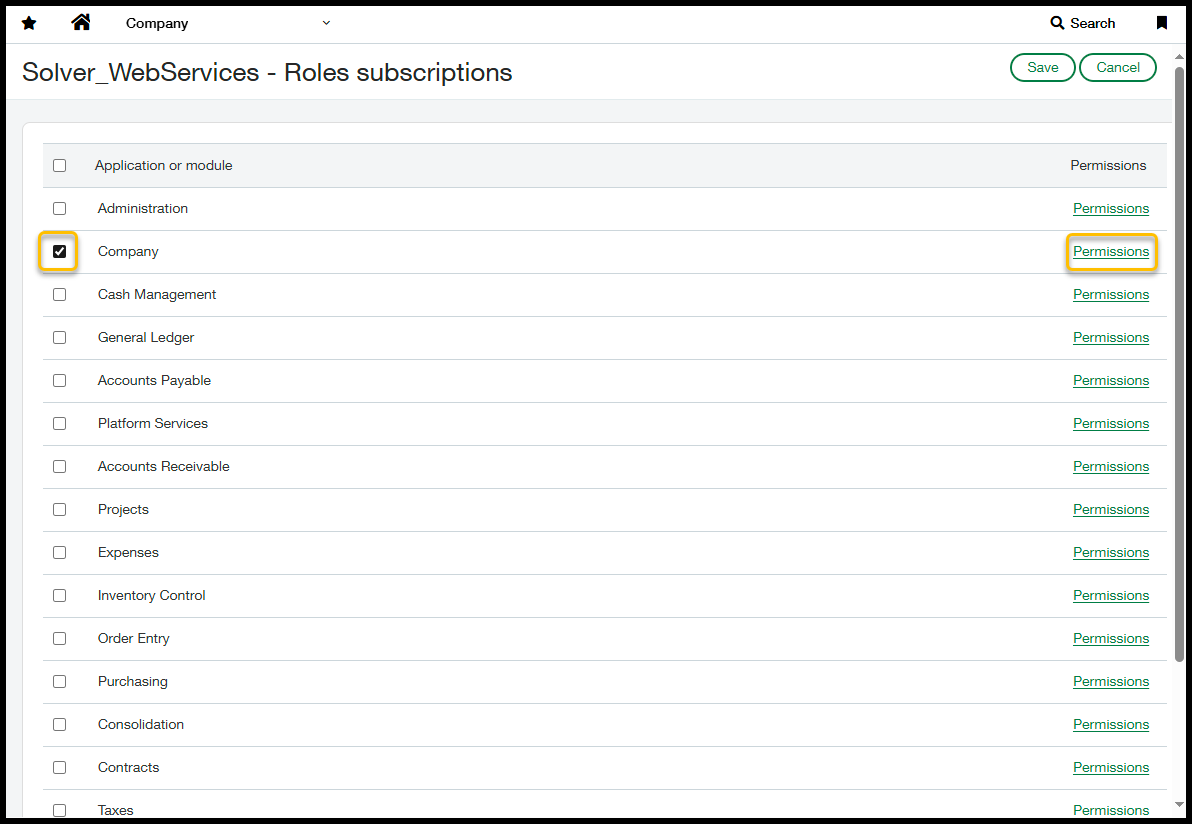This screenshot has width=1192, height=824.
Task: Open Permissions link for Company
Action: (x=1110, y=252)
